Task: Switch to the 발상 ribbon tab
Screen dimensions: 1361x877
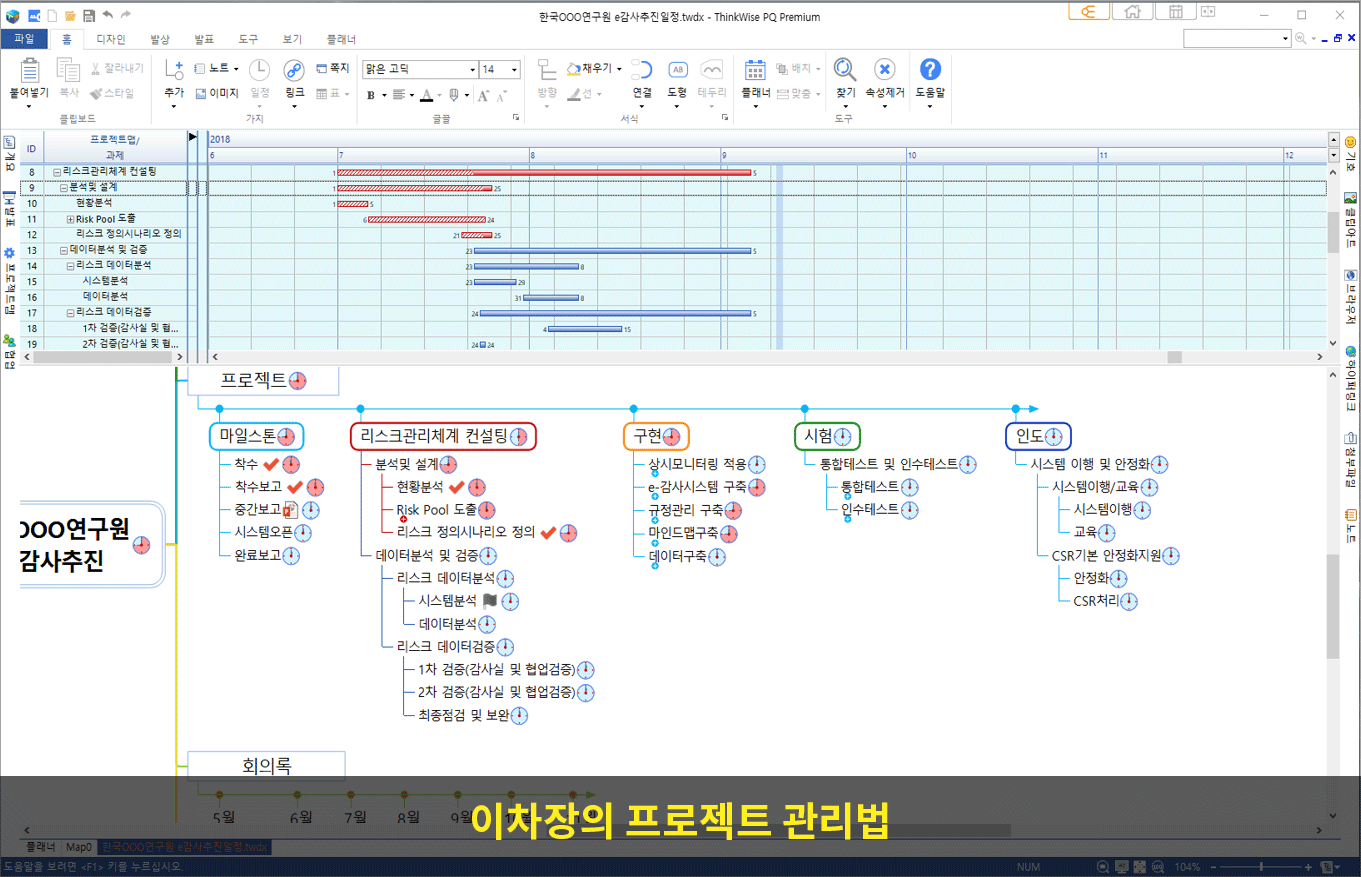Action: pos(160,39)
